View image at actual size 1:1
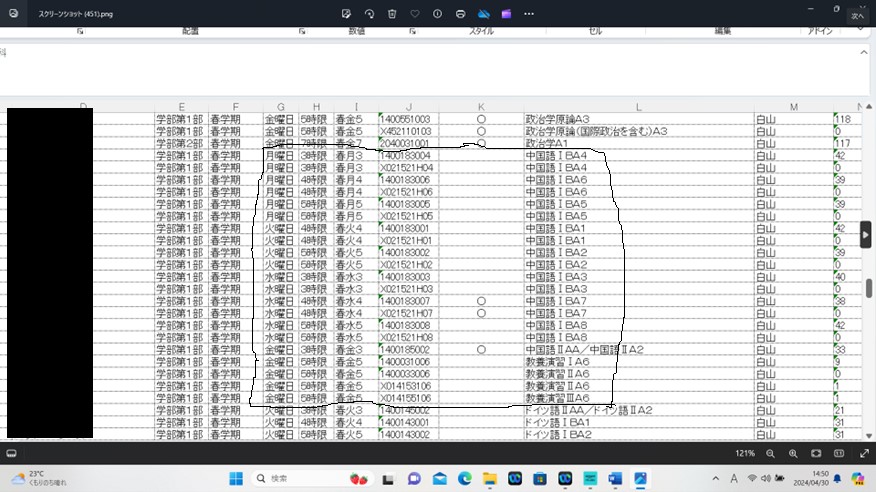The height and width of the screenshot is (492, 876). (x=839, y=453)
